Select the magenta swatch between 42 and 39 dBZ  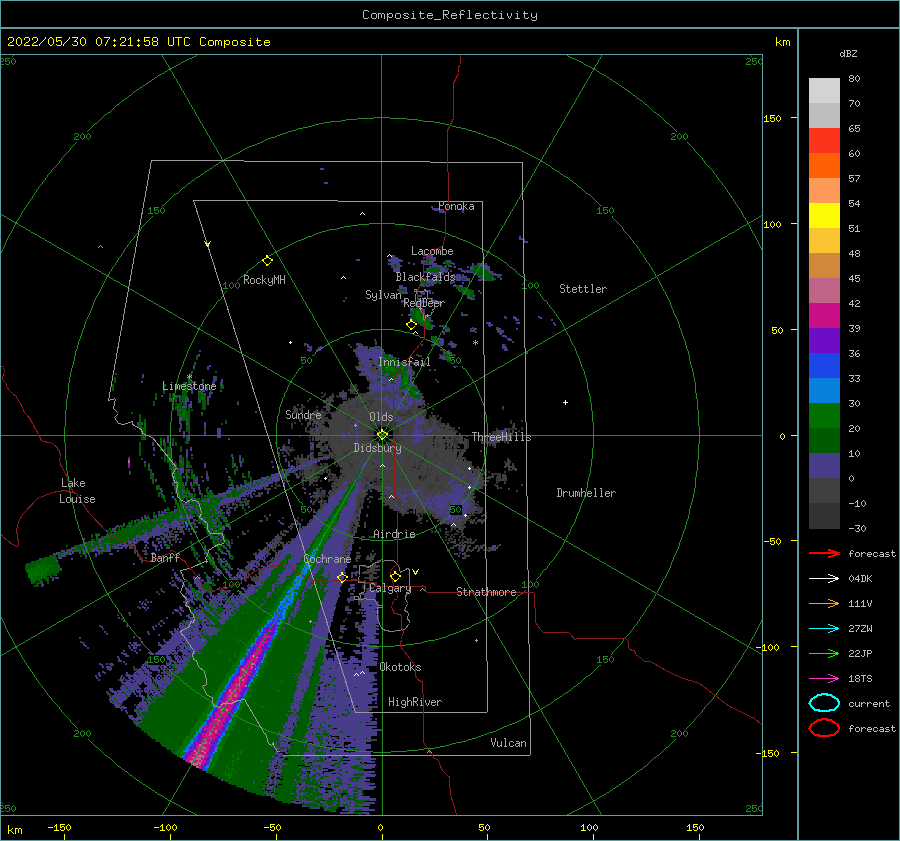point(824,316)
